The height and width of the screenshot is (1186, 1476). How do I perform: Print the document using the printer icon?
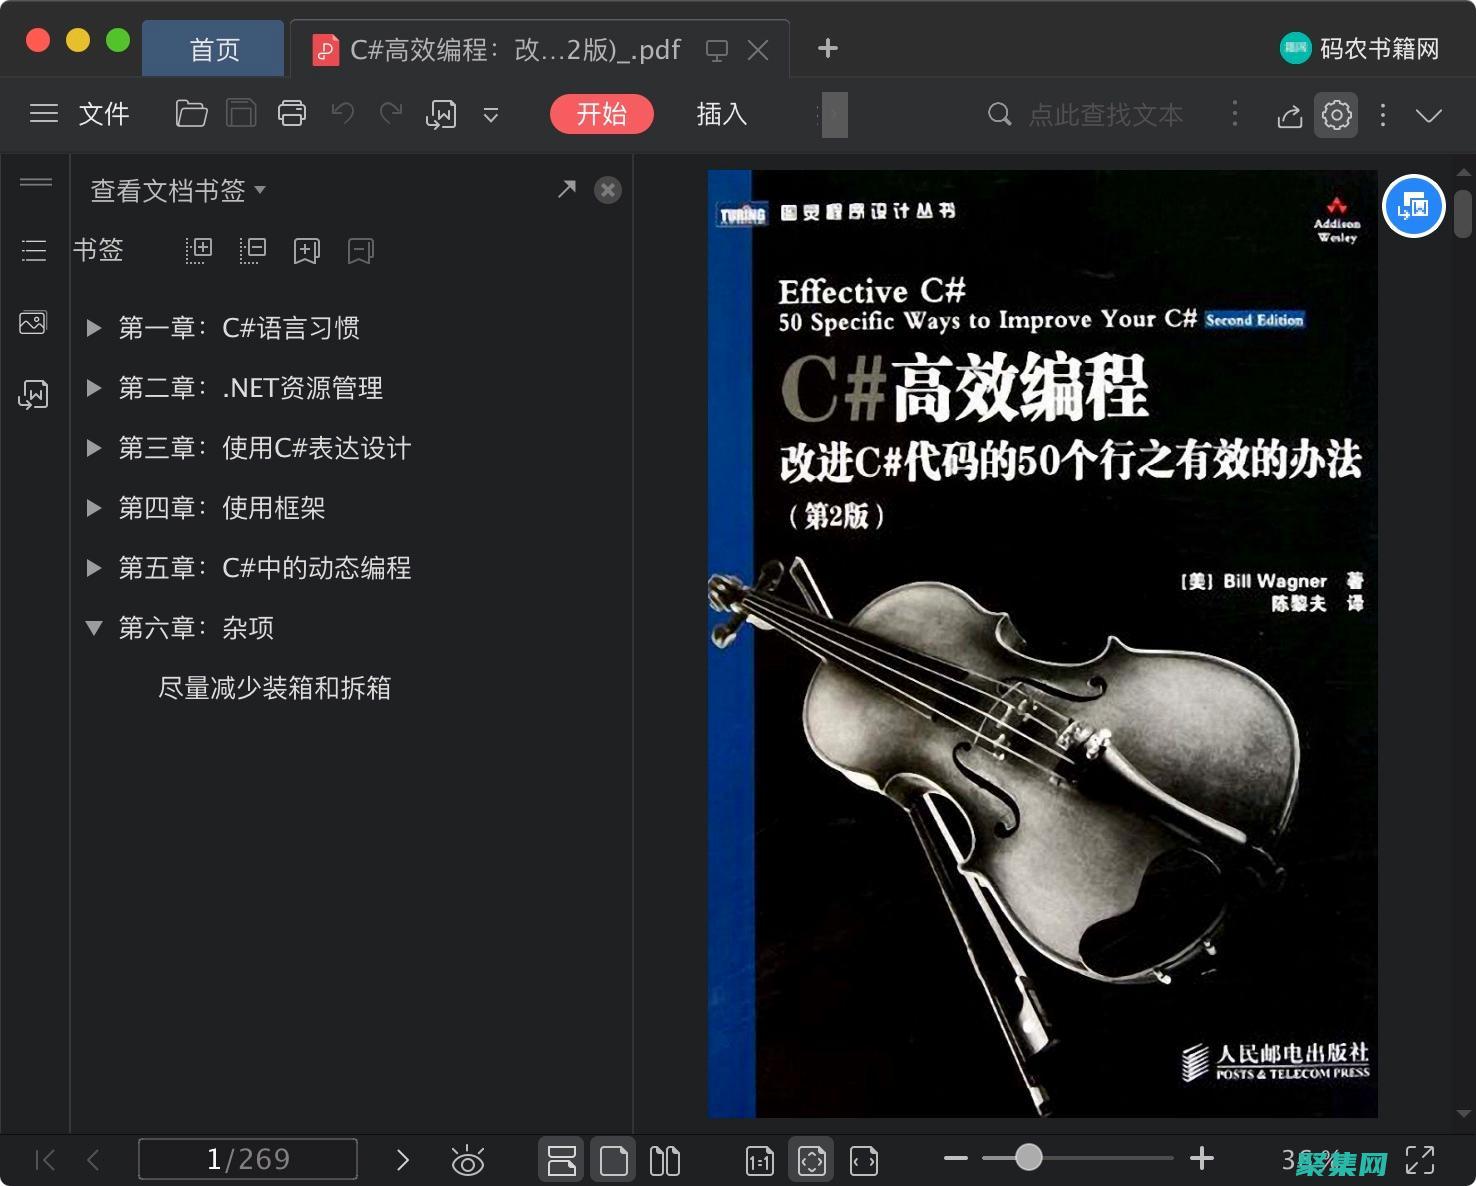click(x=291, y=113)
